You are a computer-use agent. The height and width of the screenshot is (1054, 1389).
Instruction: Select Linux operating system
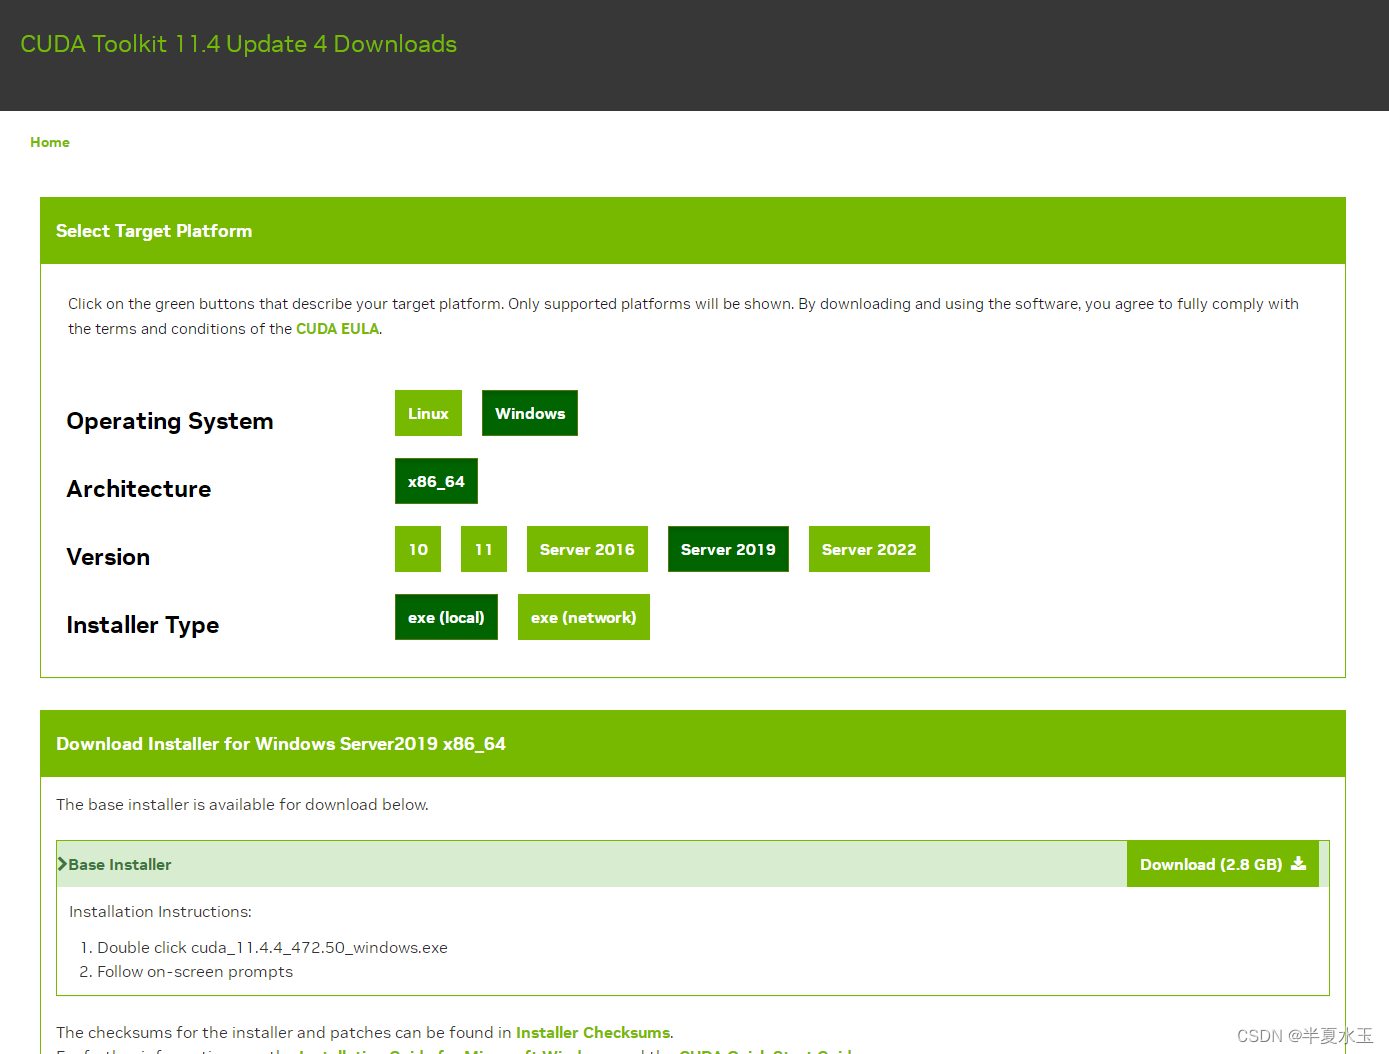click(x=428, y=413)
